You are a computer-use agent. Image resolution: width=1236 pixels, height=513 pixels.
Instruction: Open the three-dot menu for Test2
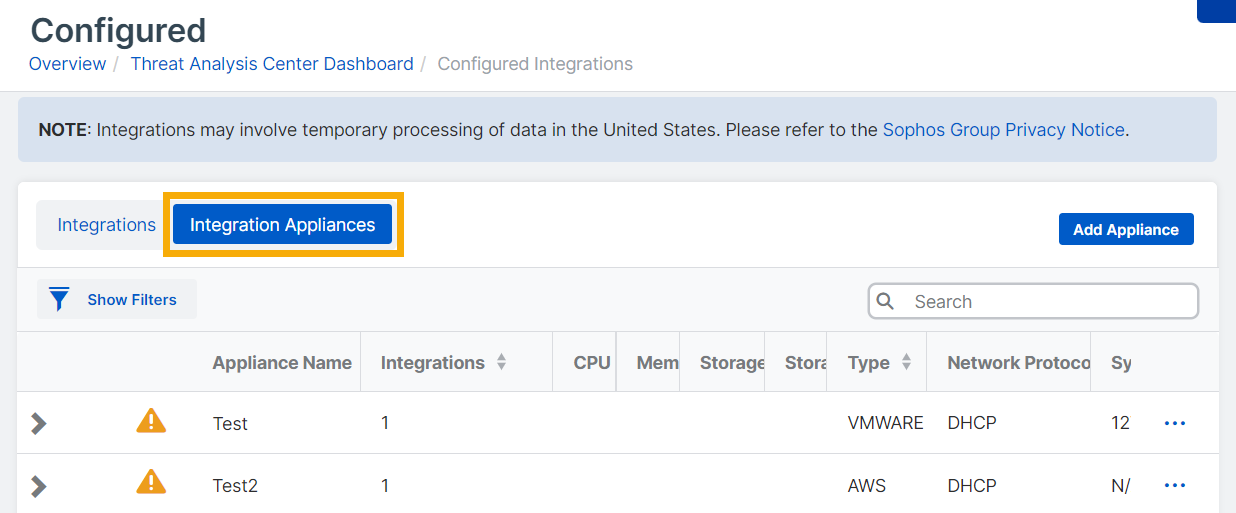pyautogui.click(x=1175, y=485)
